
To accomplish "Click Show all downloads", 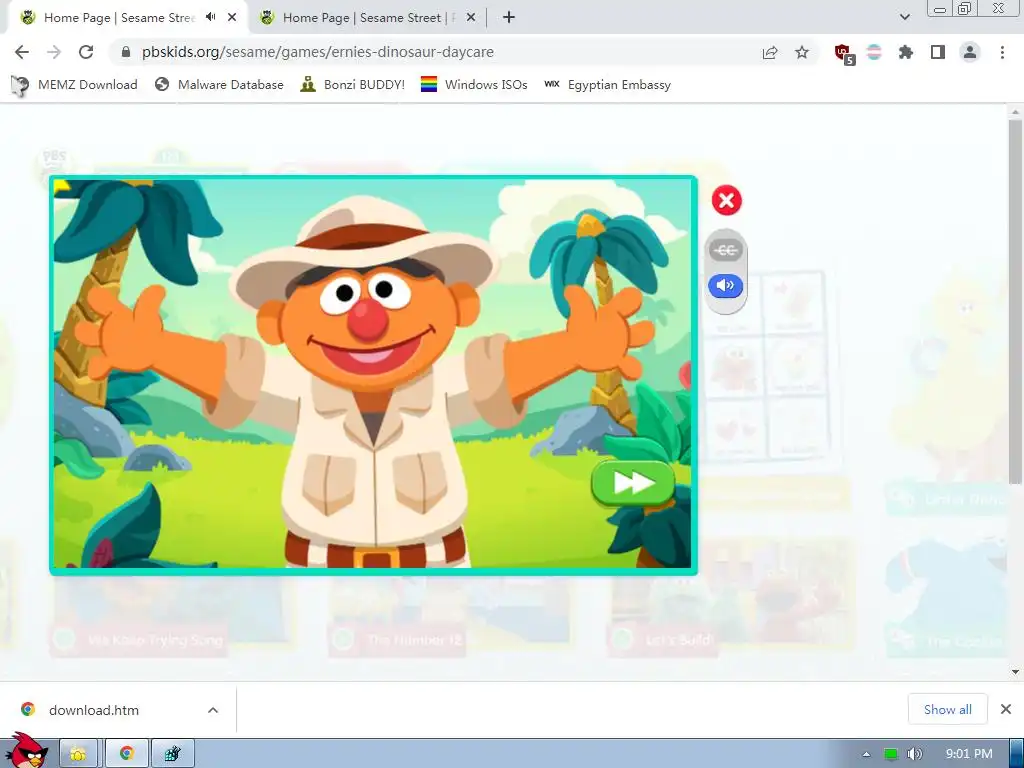I will (947, 709).
